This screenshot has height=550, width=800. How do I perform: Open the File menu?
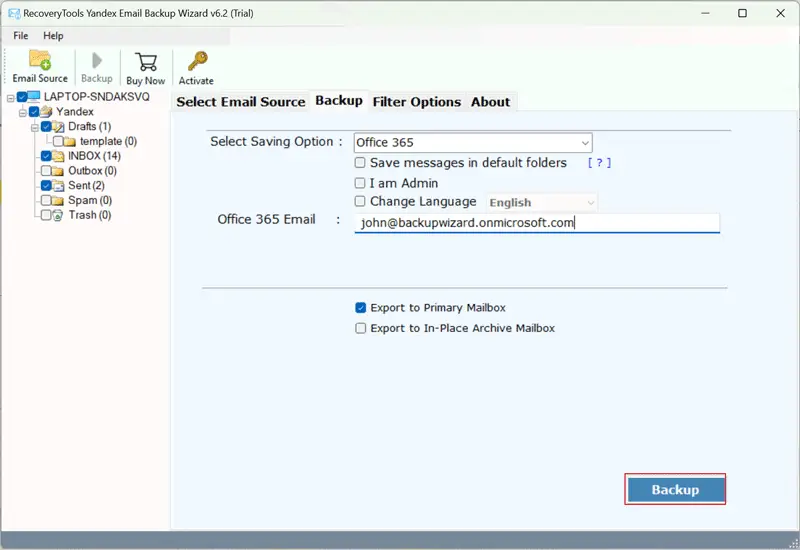tap(20, 36)
